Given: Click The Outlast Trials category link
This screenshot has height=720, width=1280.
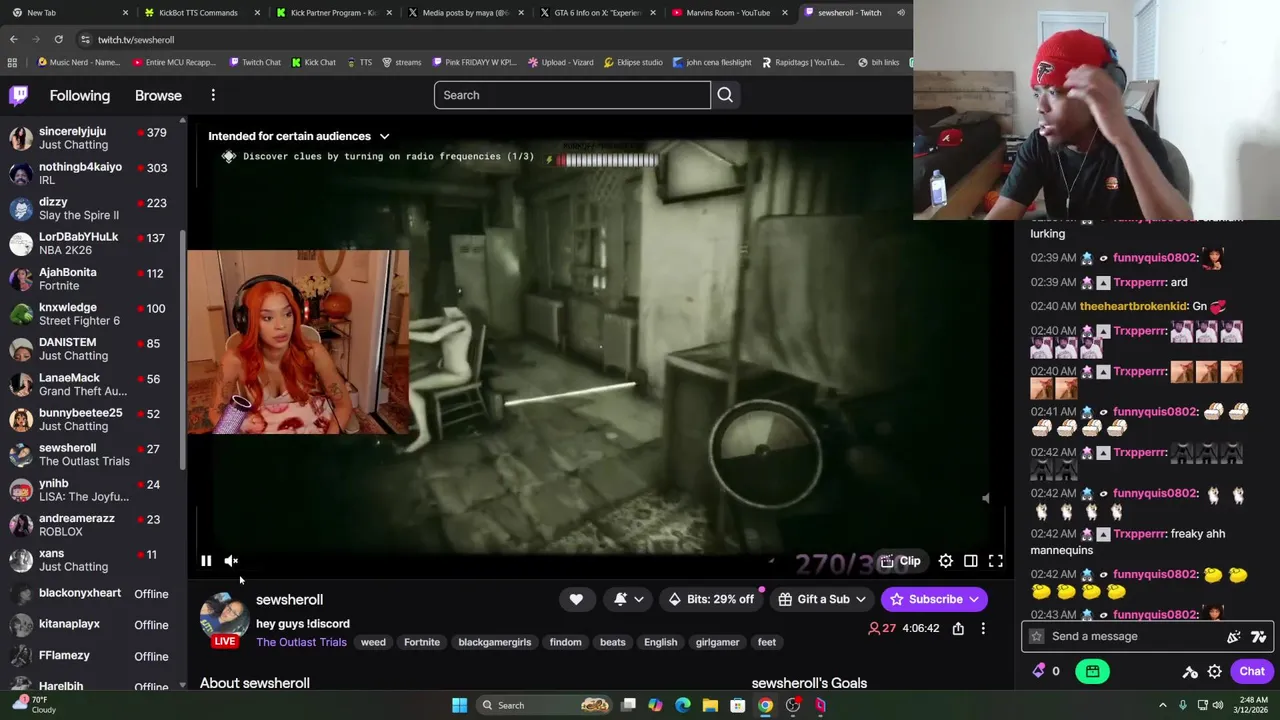Looking at the screenshot, I should click(301, 642).
